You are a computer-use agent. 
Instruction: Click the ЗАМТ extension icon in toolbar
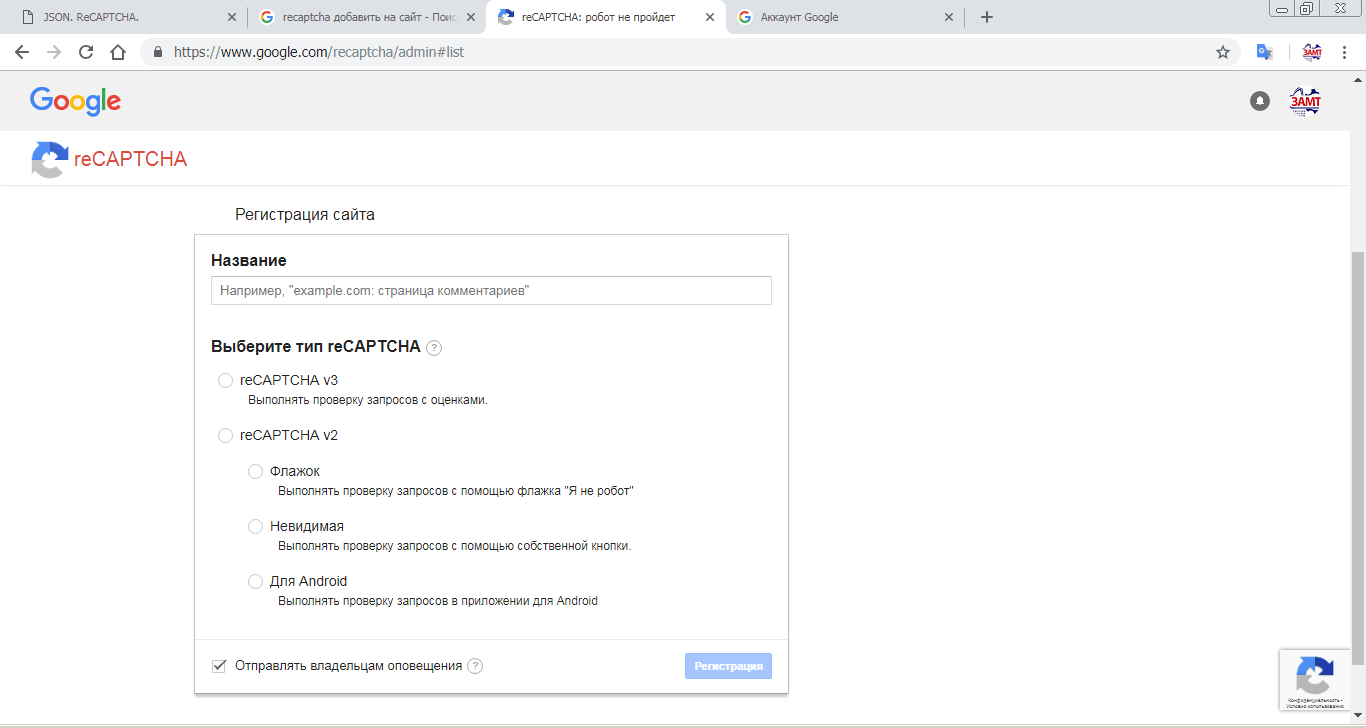click(1311, 52)
